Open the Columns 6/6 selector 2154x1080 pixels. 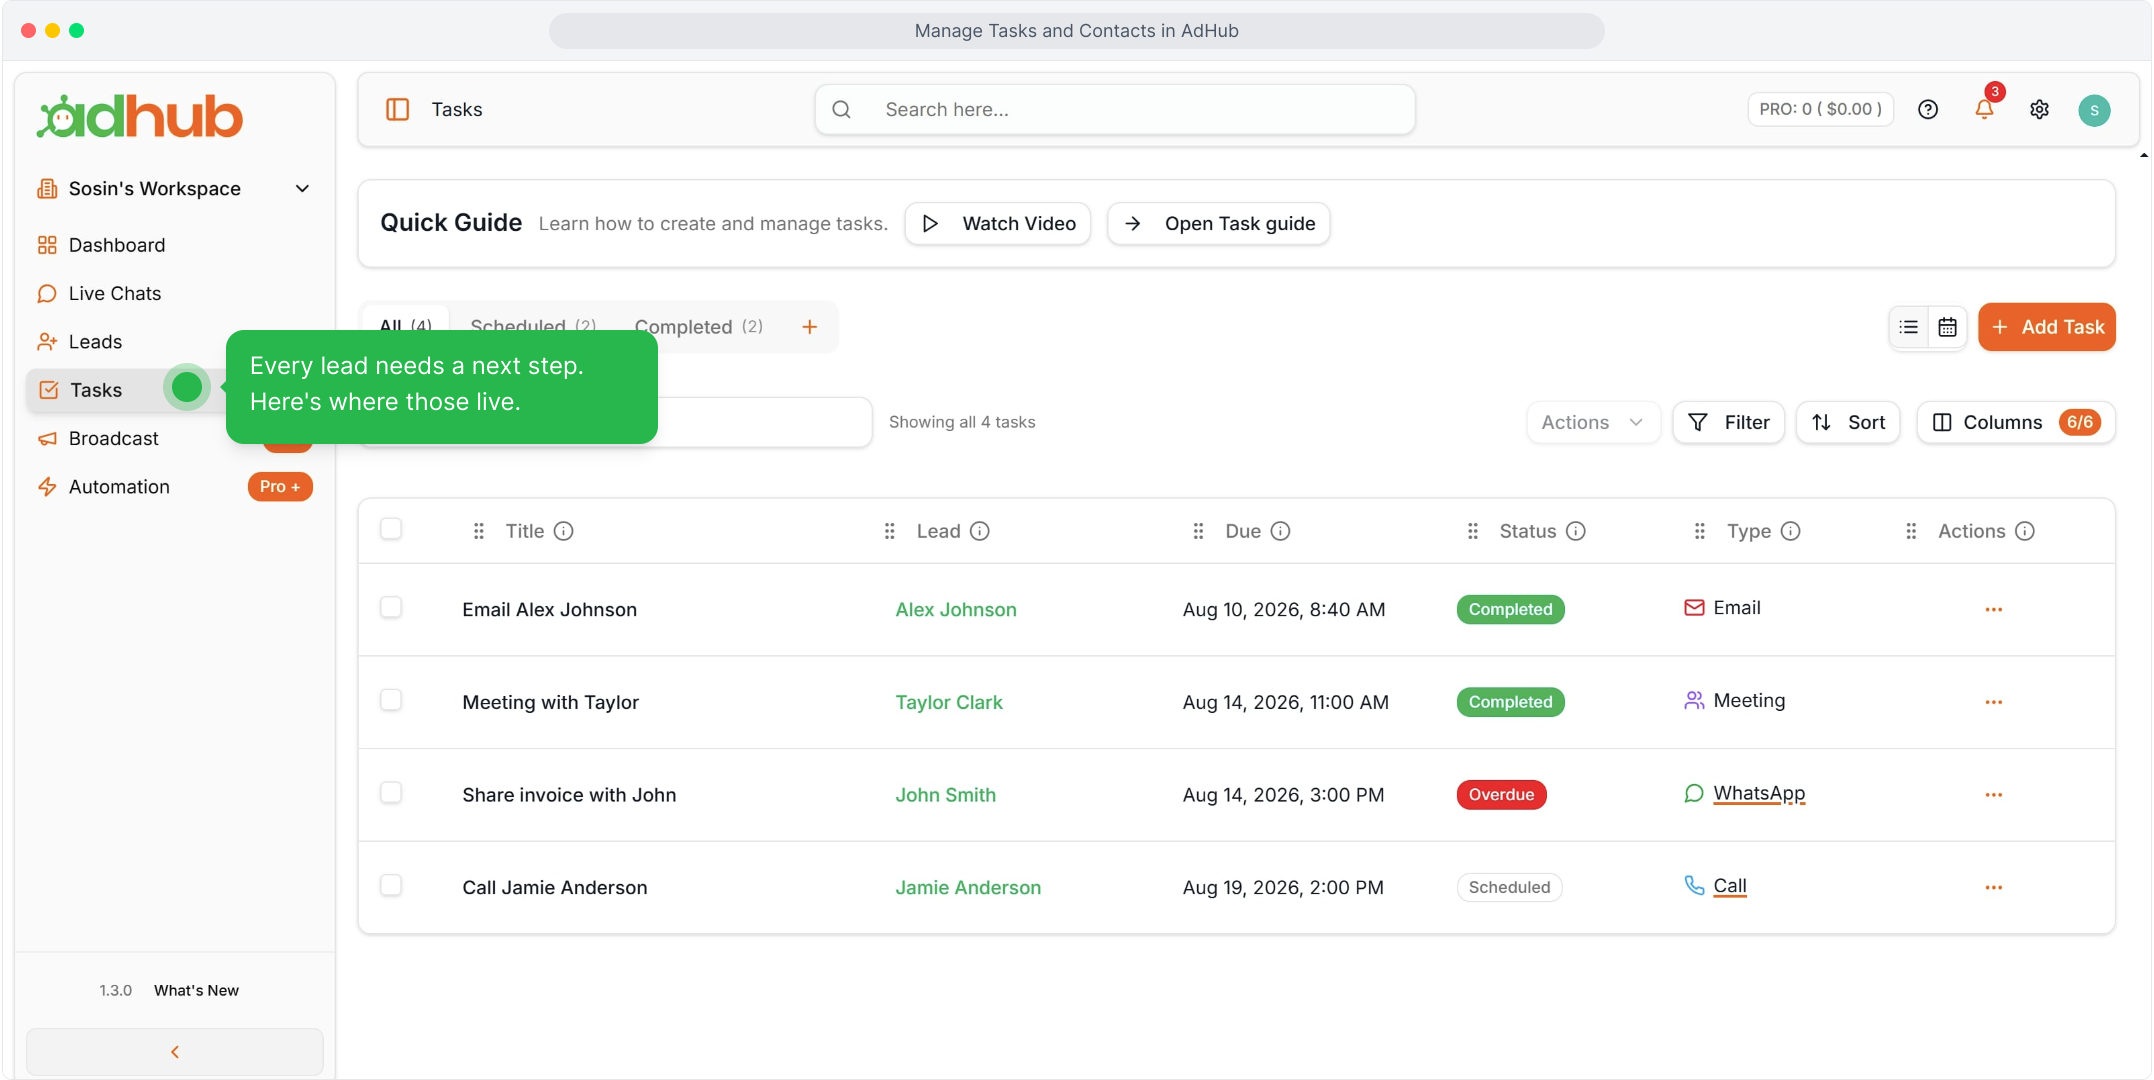pos(2015,422)
